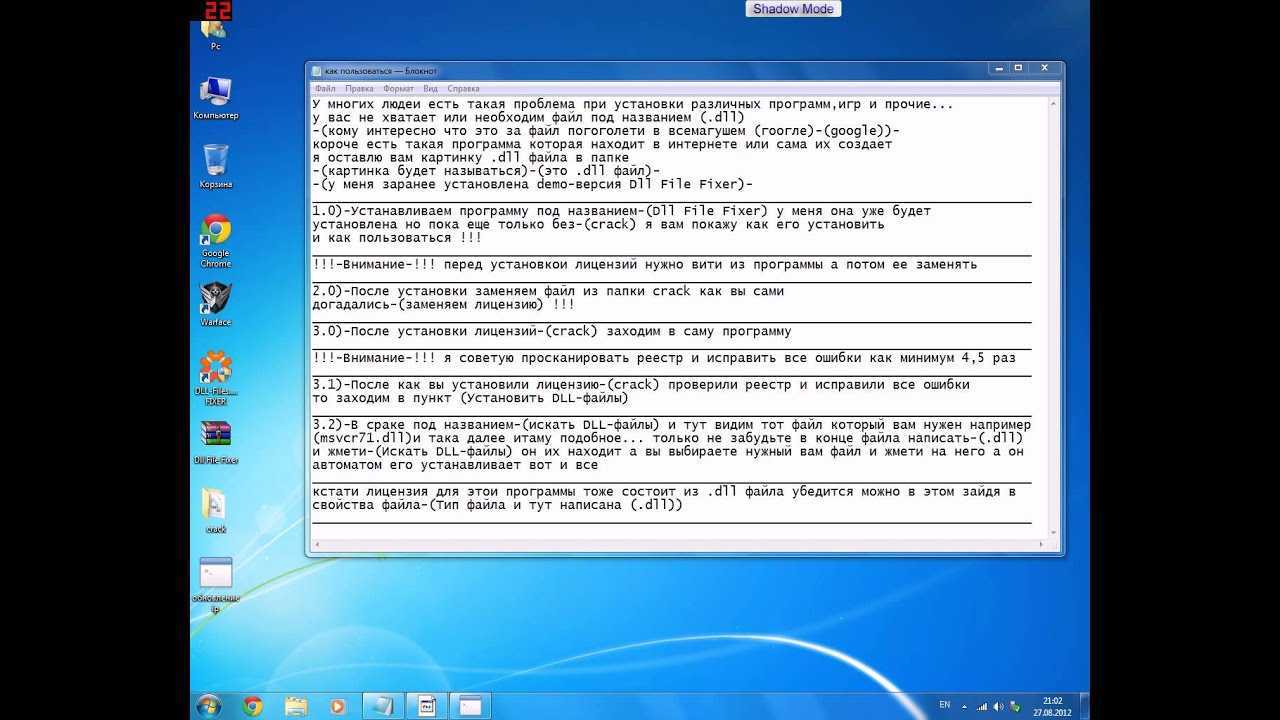Click the Show desktop strip
The image size is (1280, 720).
pyautogui.click(x=1084, y=705)
